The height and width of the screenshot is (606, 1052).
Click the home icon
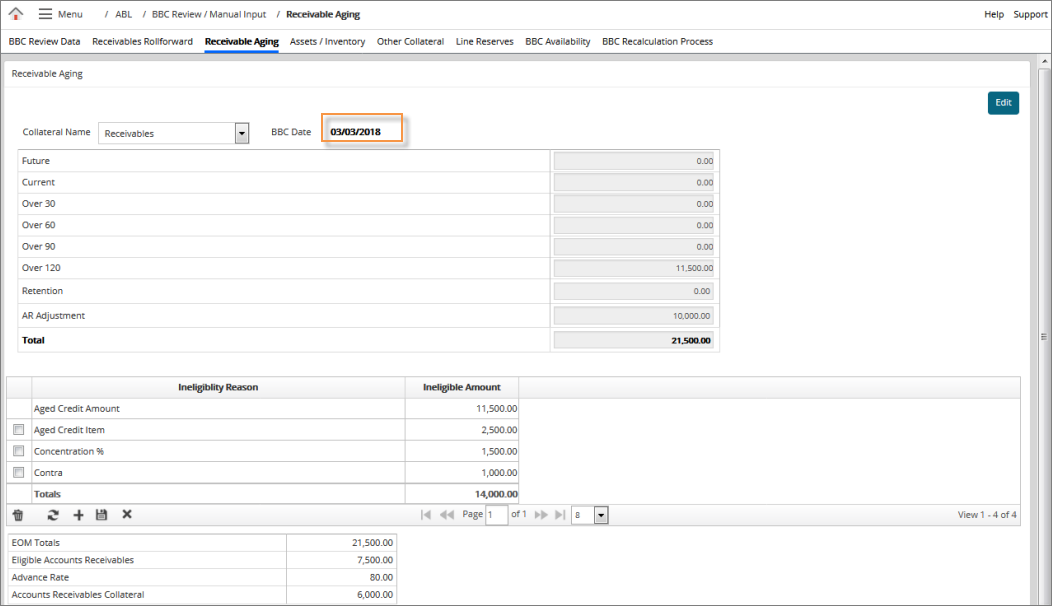[x=15, y=14]
